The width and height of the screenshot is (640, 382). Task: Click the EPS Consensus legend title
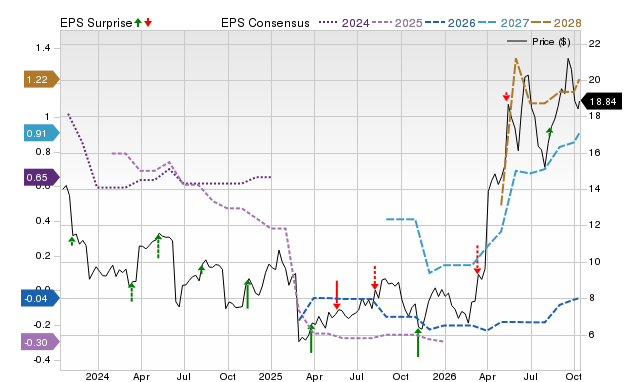coord(265,23)
